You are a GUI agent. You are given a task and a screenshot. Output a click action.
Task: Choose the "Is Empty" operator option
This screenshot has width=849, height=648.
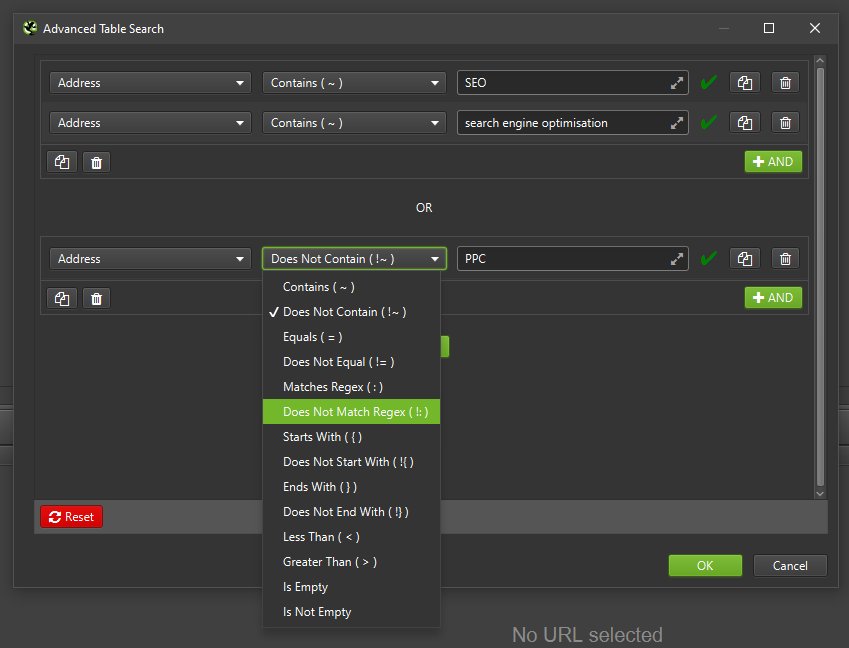[304, 587]
